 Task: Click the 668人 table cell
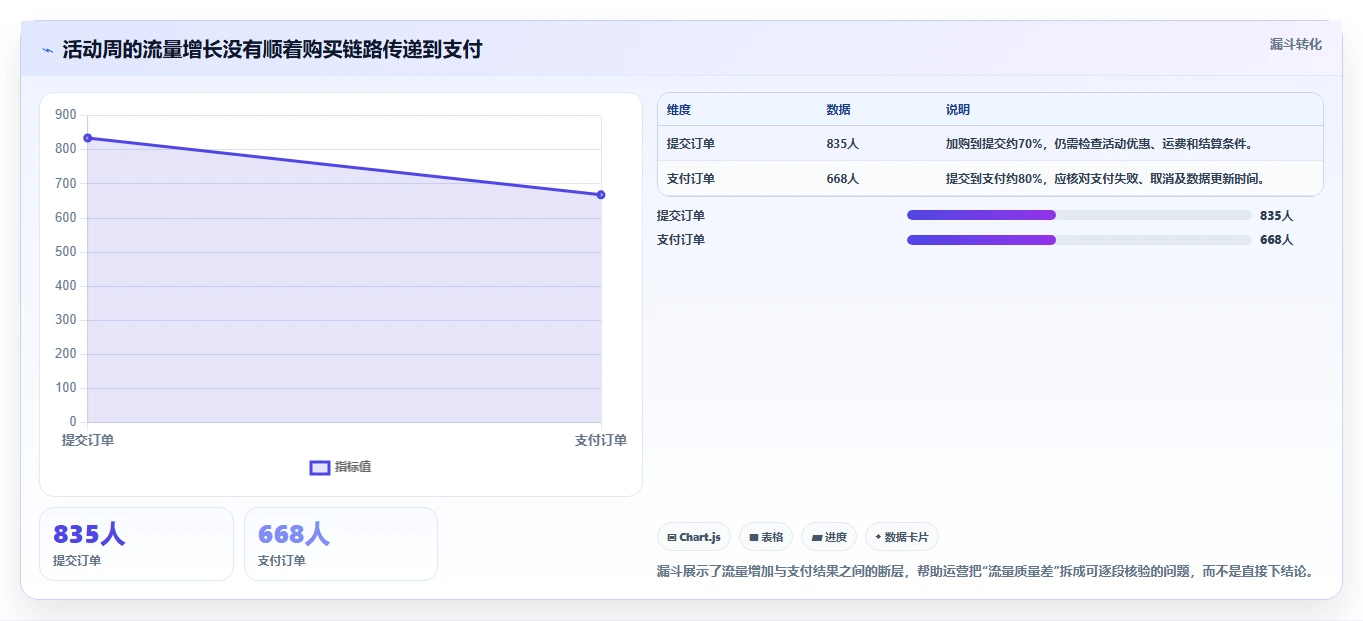click(842, 179)
